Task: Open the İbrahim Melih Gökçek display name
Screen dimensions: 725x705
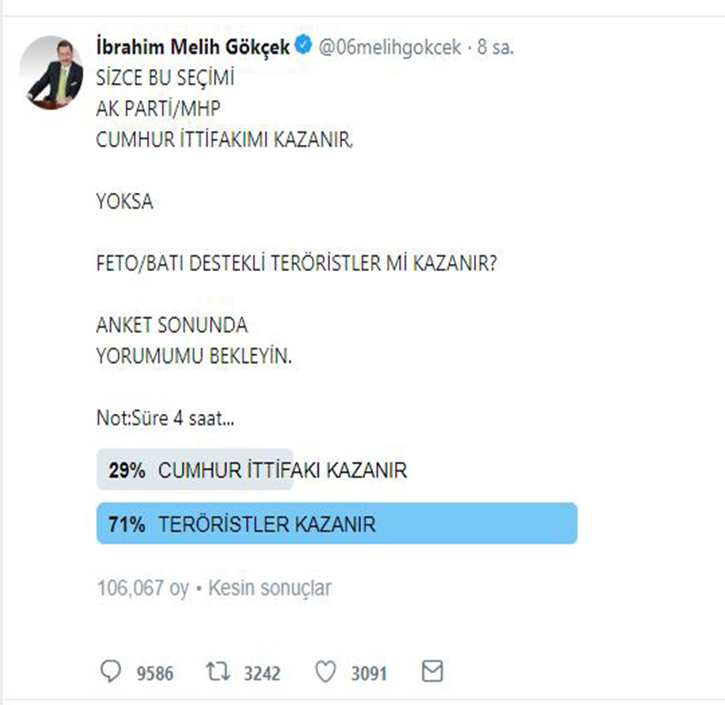Action: click(193, 47)
